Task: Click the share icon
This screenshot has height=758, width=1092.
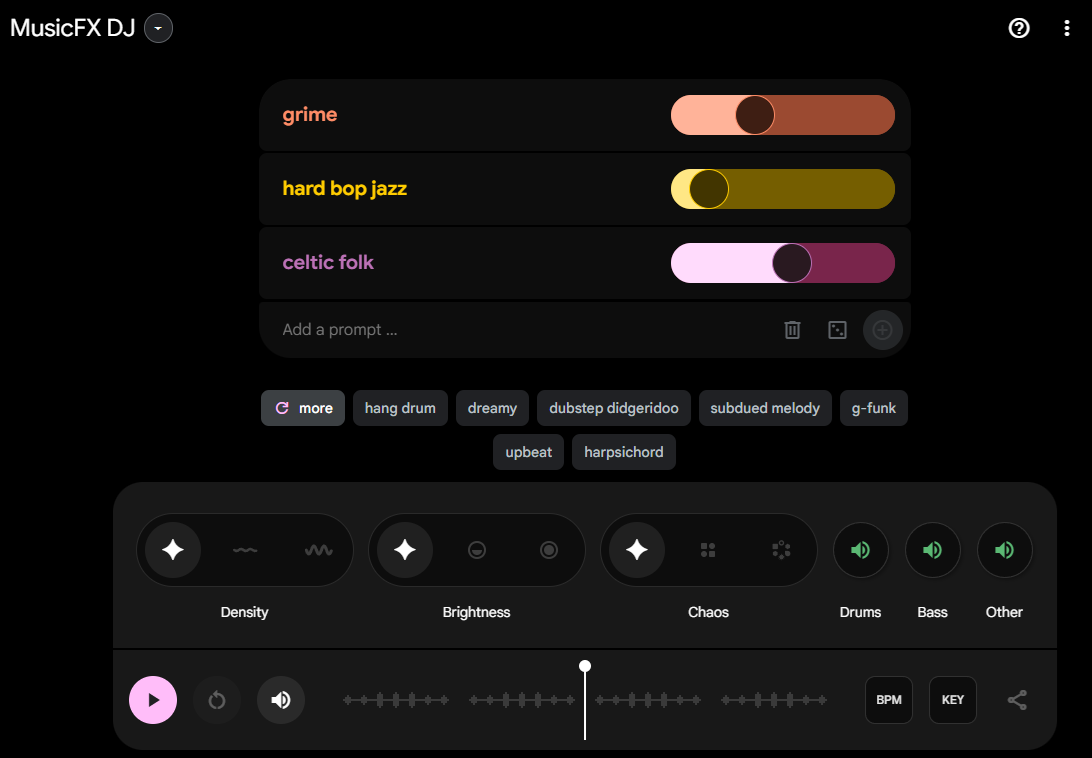Action: (x=1017, y=700)
